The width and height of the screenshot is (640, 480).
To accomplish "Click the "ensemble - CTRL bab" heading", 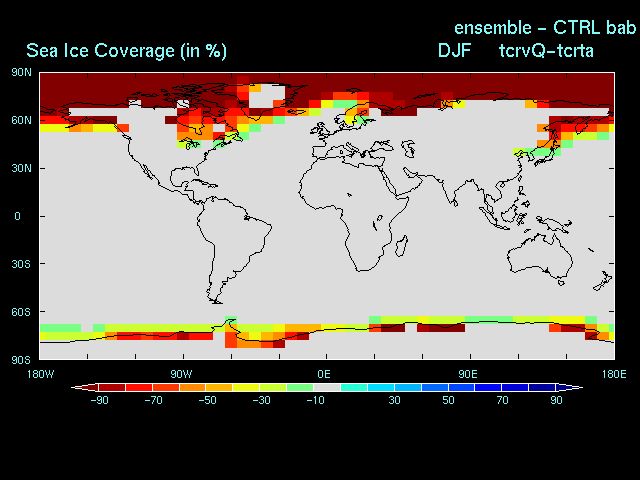I will [x=545, y=27].
